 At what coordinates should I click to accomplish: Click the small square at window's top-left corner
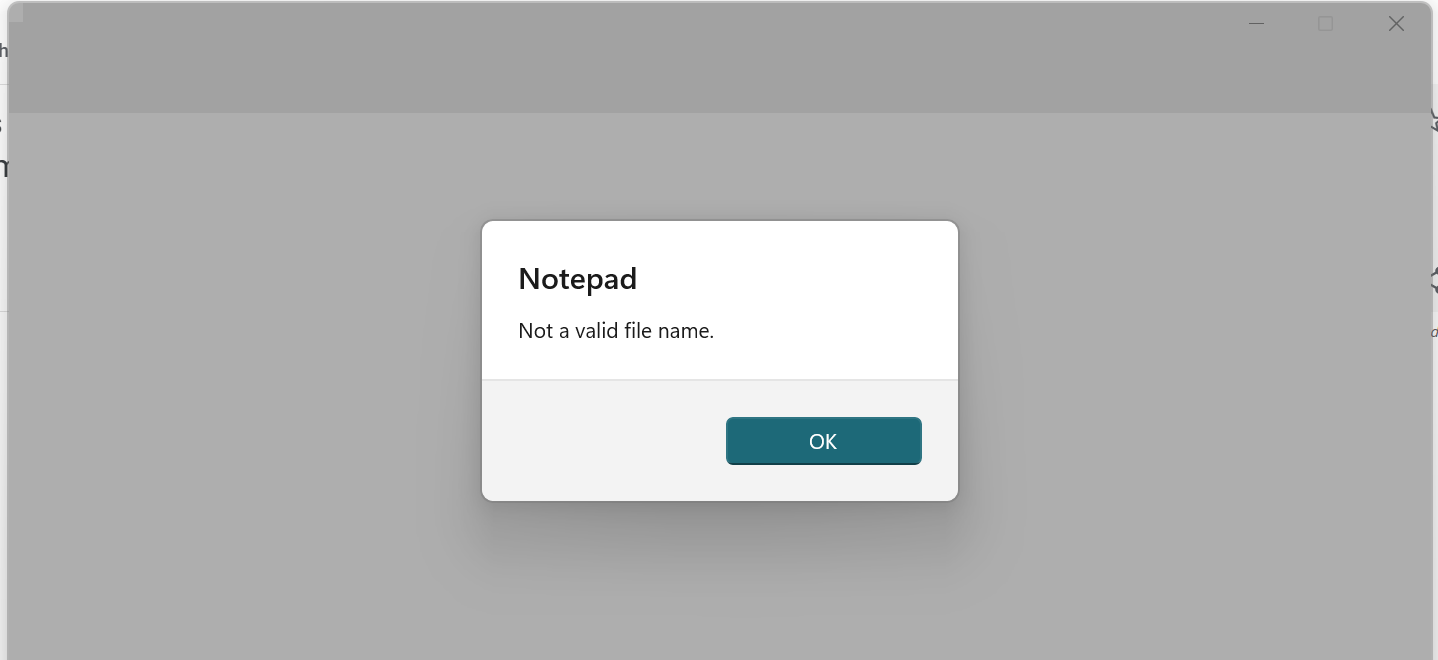(x=15, y=13)
